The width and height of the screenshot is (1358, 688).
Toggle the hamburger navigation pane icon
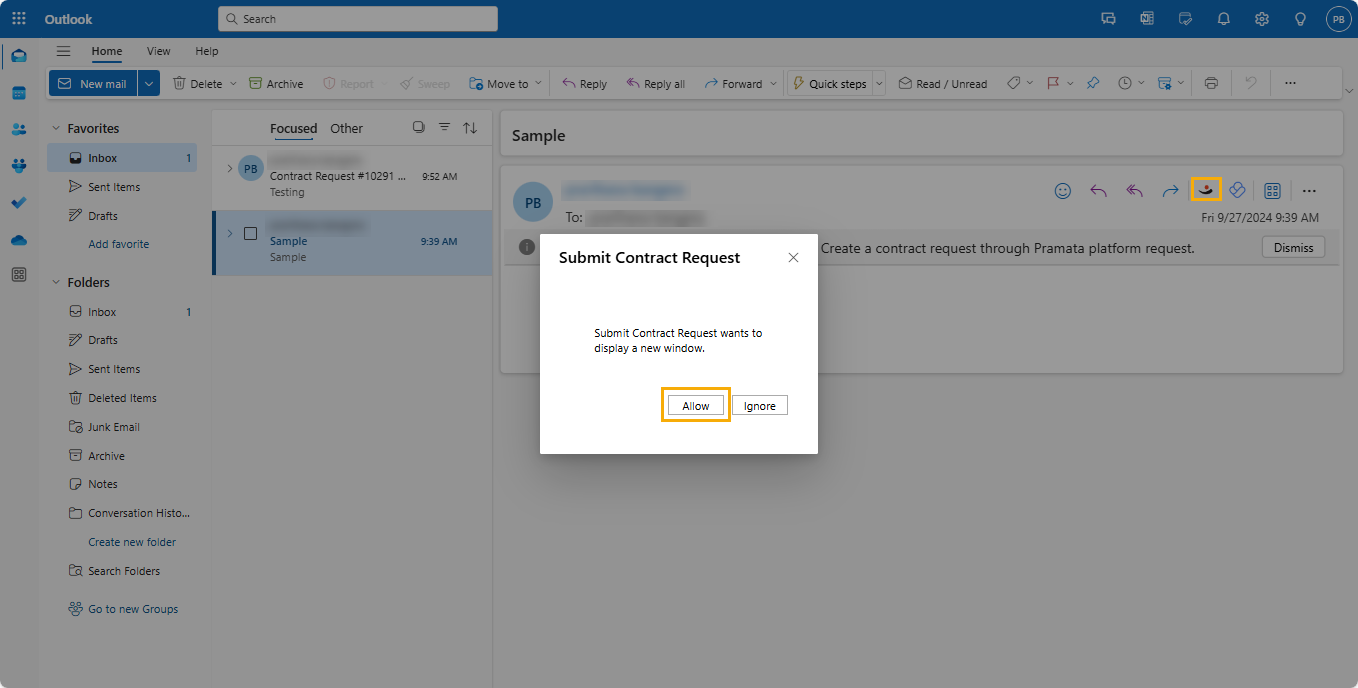point(64,51)
